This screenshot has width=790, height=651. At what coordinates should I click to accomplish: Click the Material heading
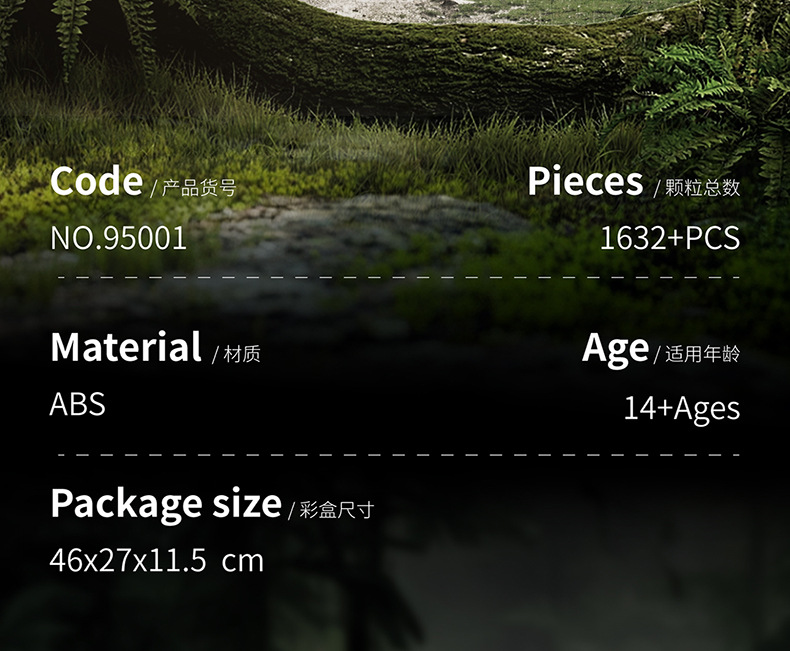[126, 348]
